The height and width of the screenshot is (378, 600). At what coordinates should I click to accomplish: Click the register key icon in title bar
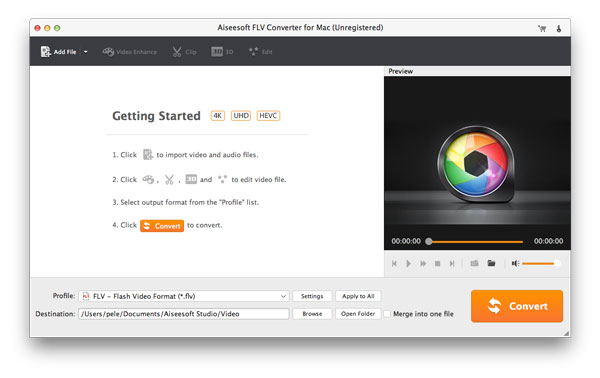click(x=559, y=28)
